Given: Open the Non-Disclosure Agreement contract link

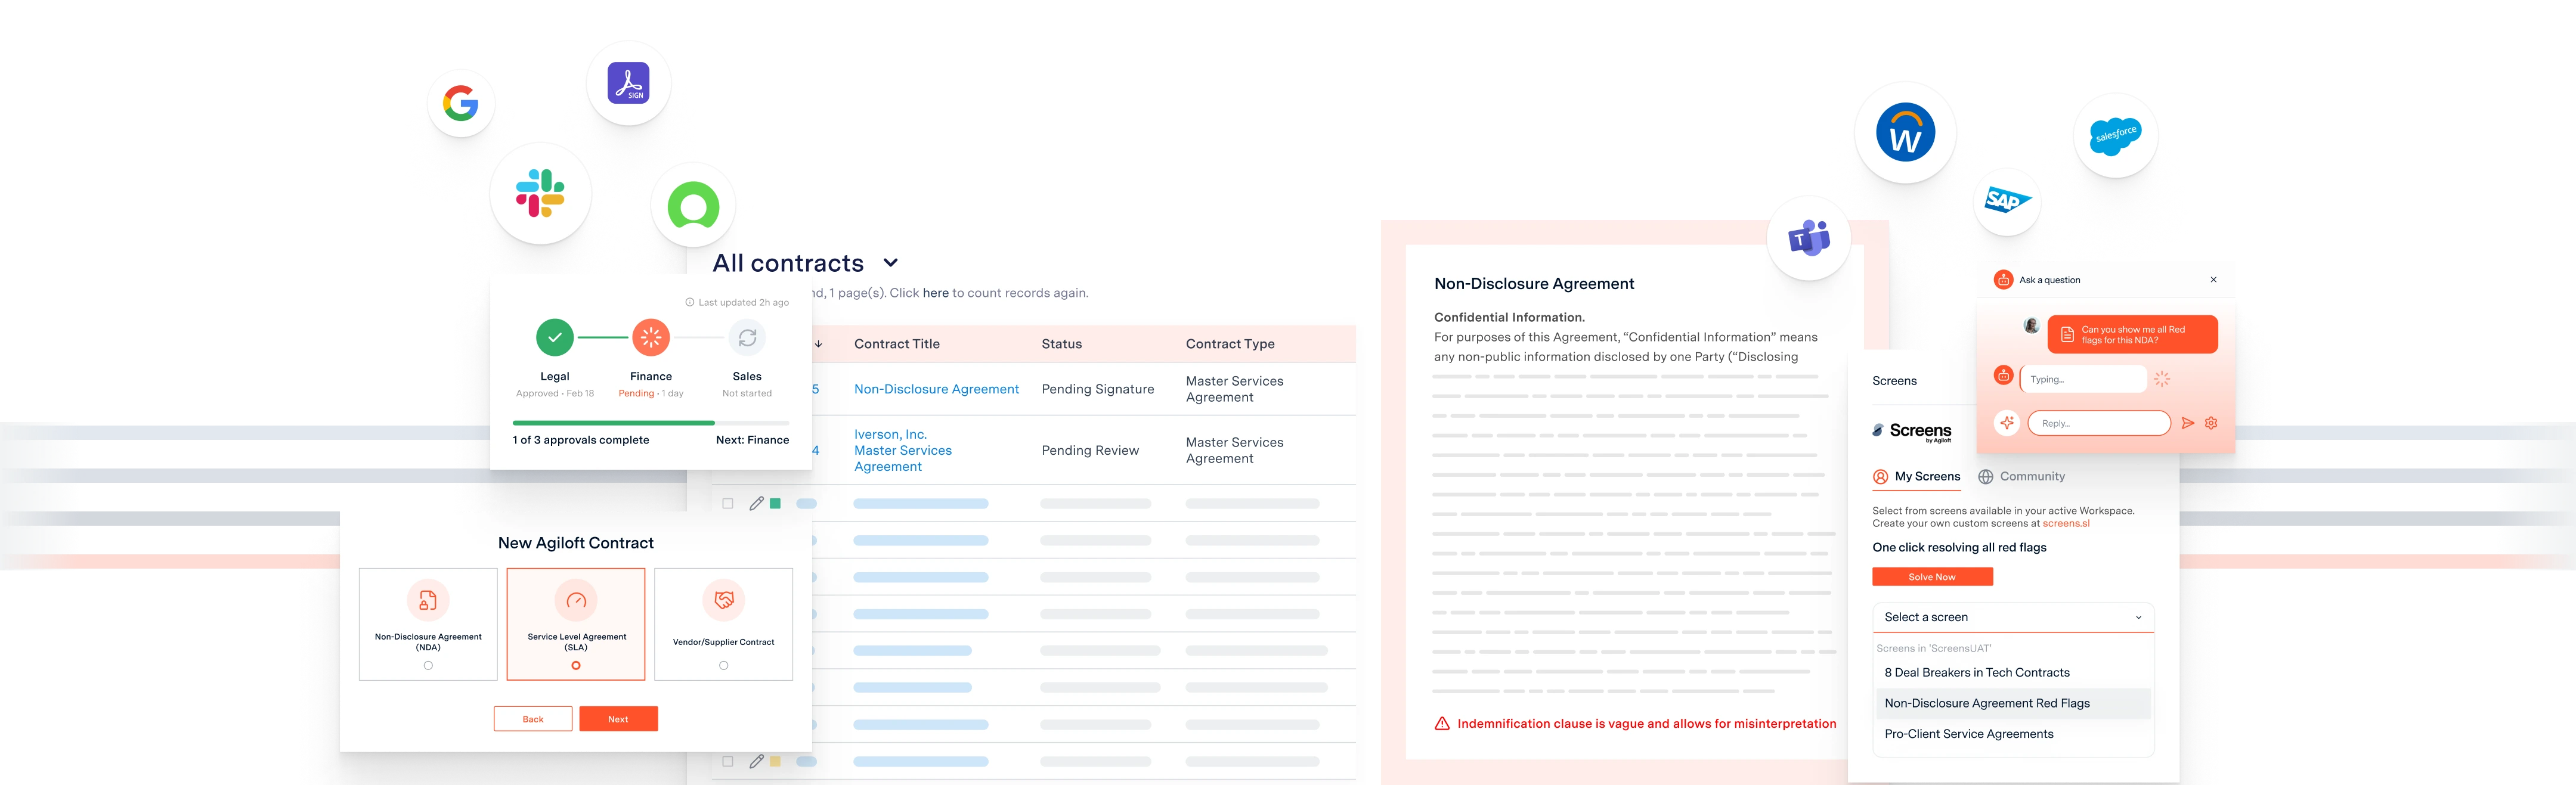Looking at the screenshot, I should [936, 389].
